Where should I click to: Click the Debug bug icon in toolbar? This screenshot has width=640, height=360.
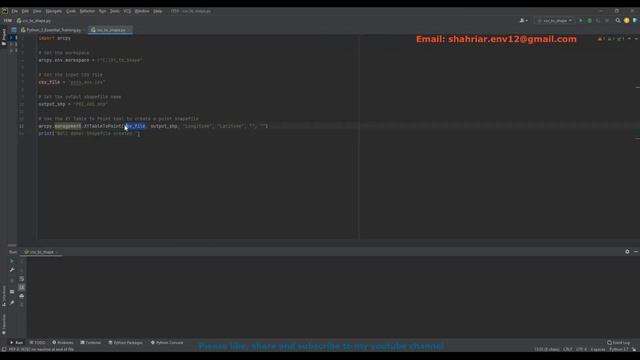[589, 20]
